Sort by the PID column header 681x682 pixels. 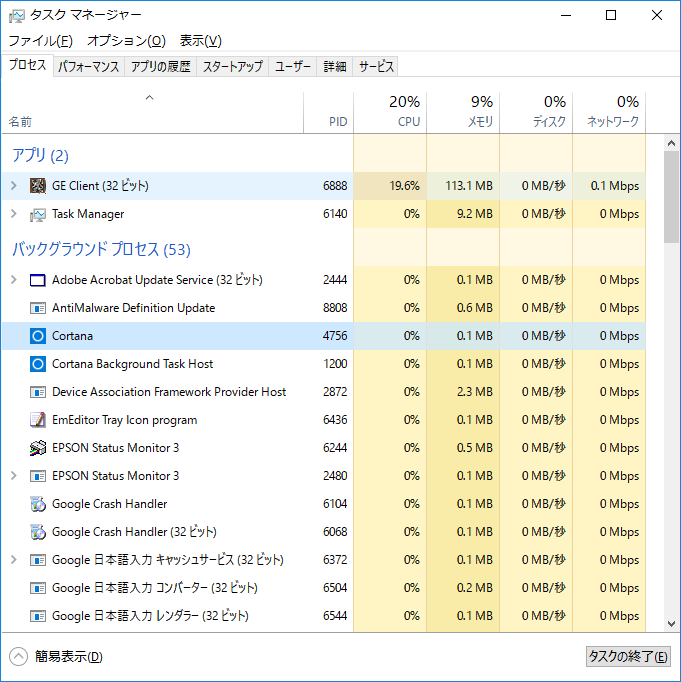[328, 112]
